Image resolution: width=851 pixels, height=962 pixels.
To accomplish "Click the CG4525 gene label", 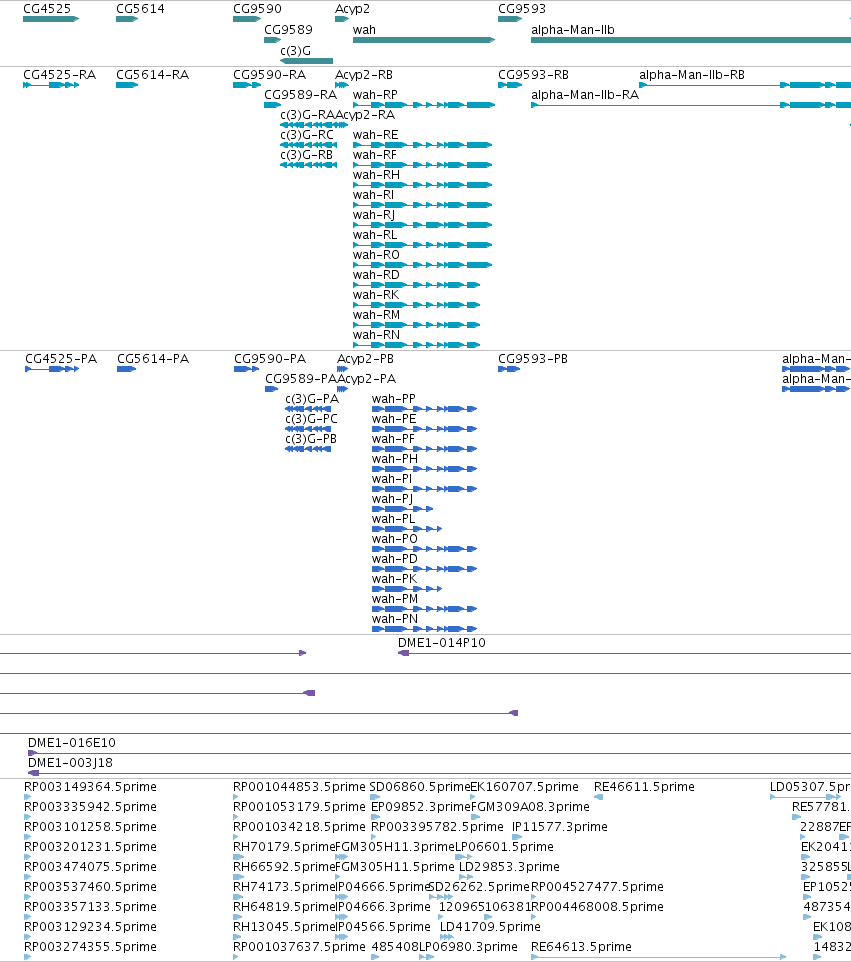I will pyautogui.click(x=47, y=9).
